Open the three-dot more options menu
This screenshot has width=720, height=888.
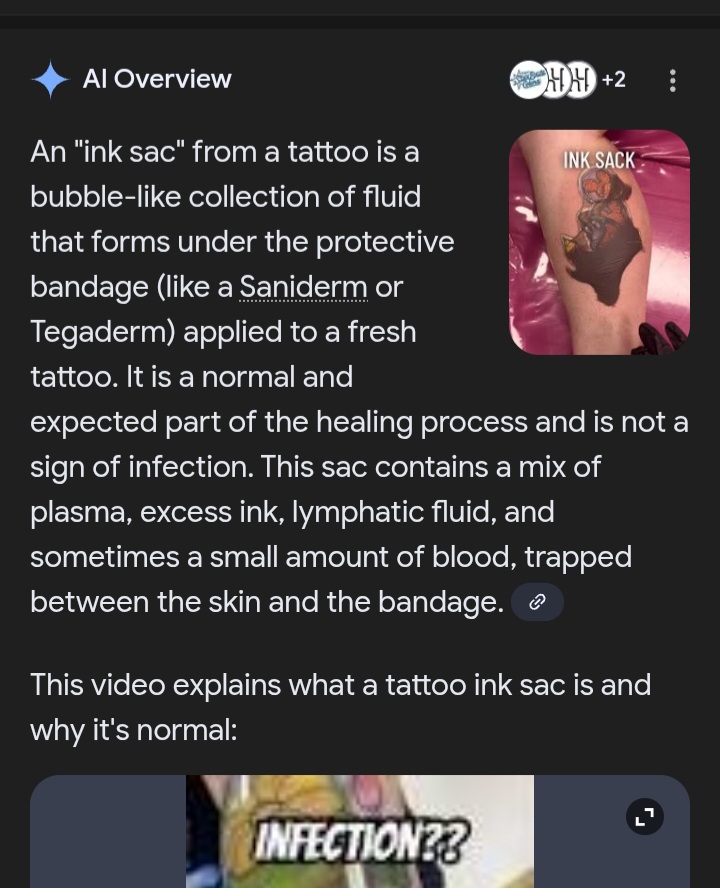[672, 80]
